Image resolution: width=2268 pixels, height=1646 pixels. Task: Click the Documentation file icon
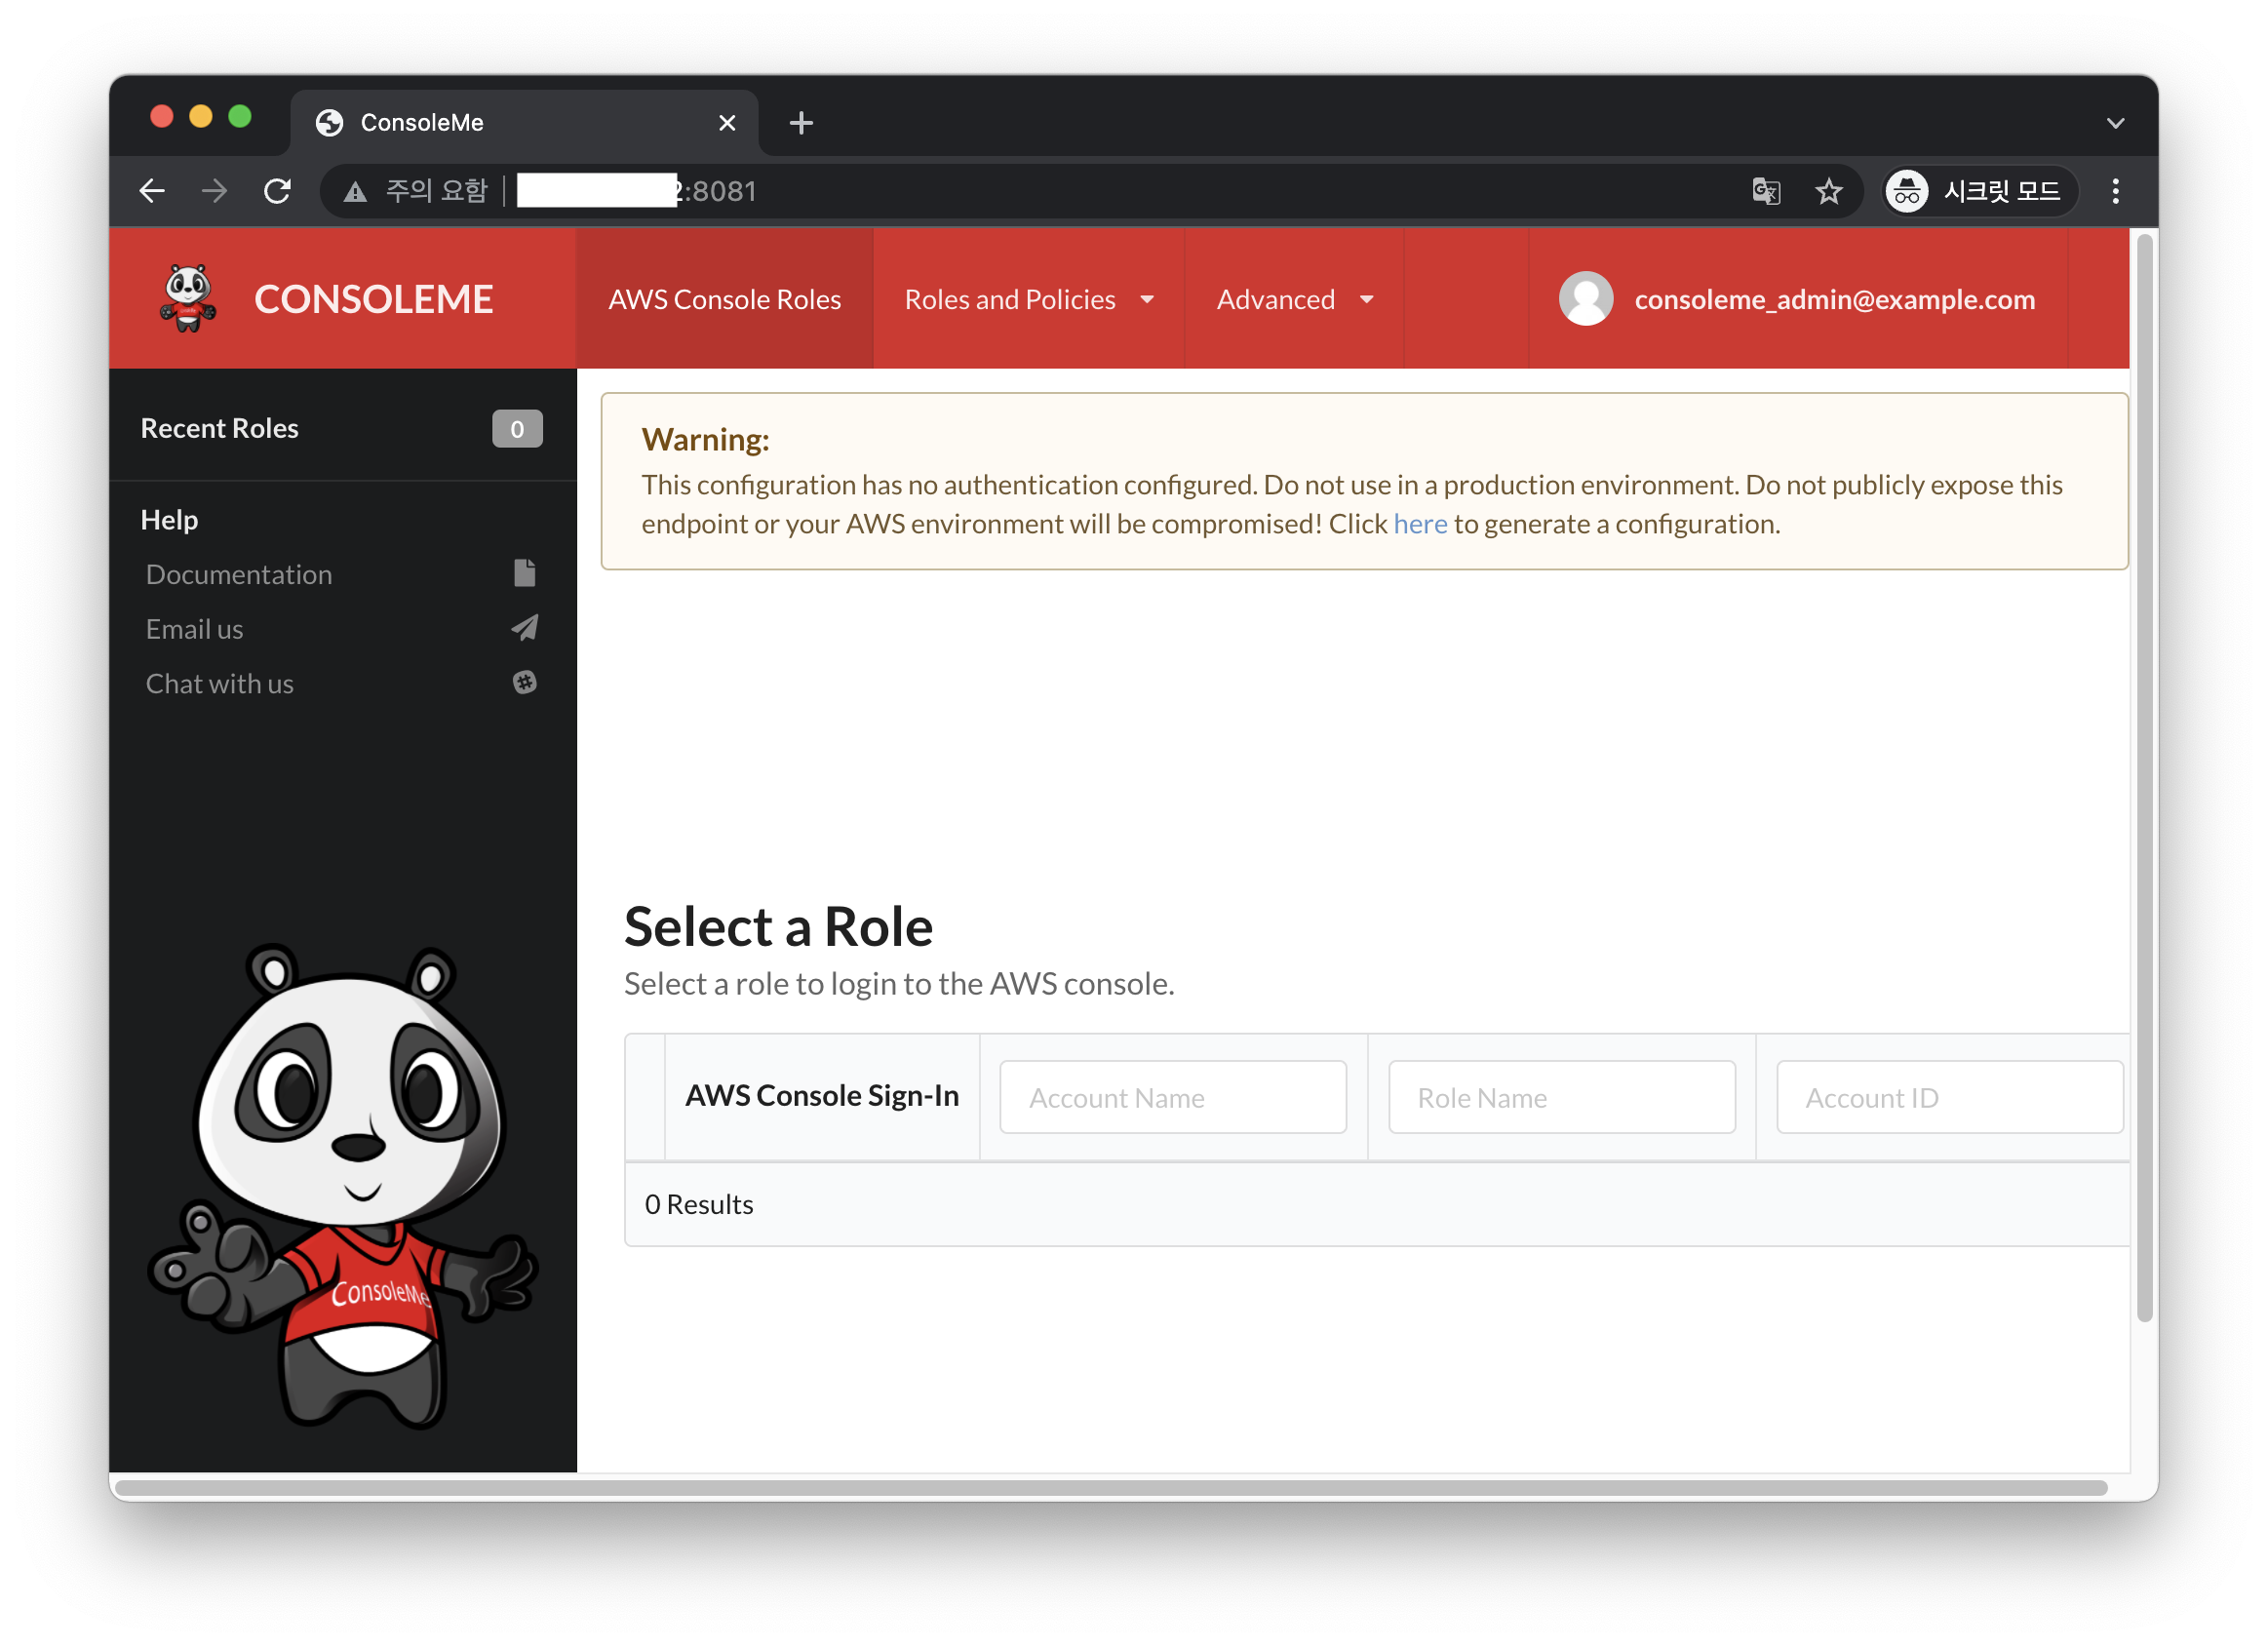click(x=524, y=573)
